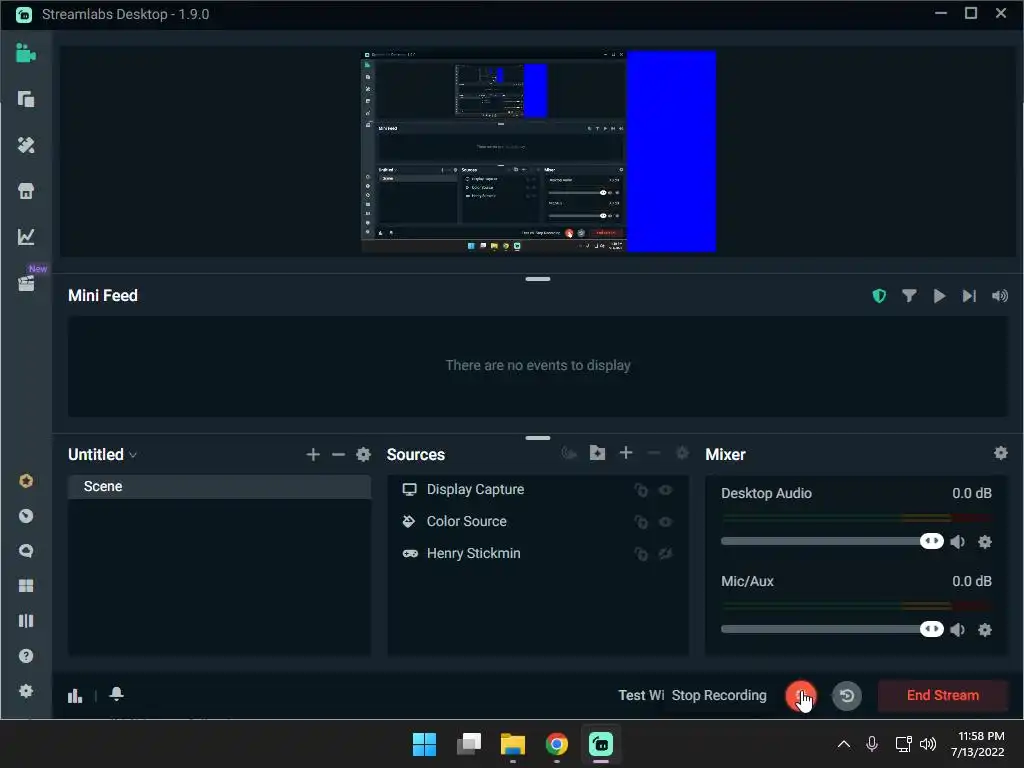1024x768 pixels.
Task: Open the Editor tab in the sidebar
Action: 25,53
